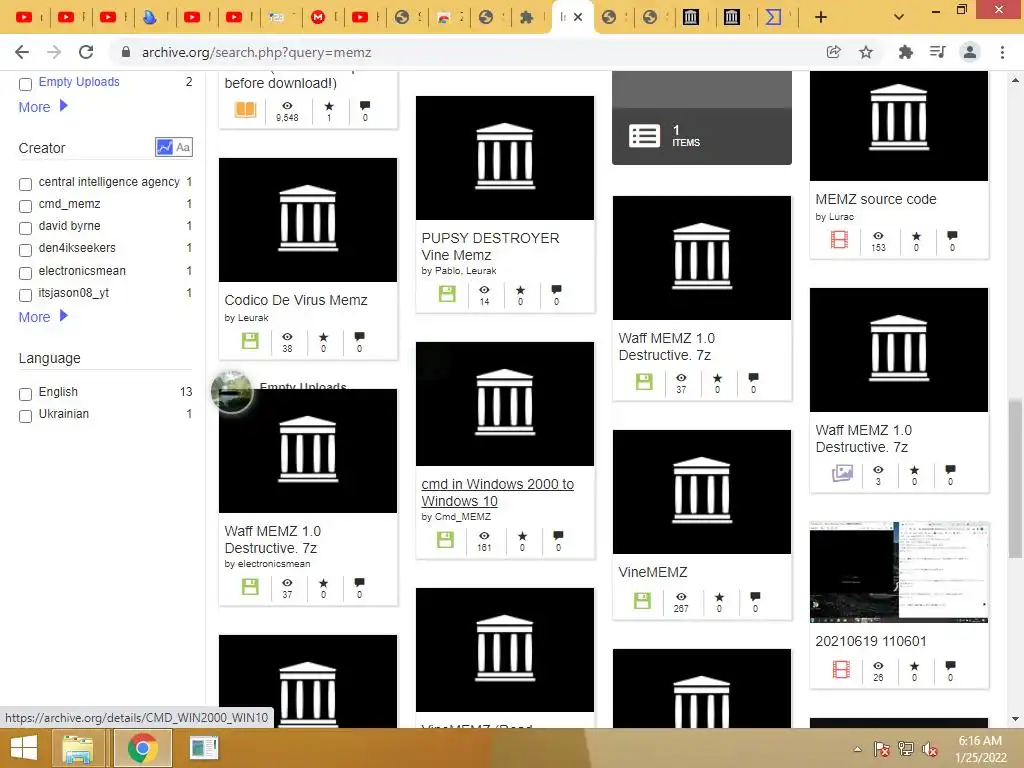Check the central intelligence agency creator checkbox
This screenshot has width=1024, height=768.
pyautogui.click(x=25, y=184)
